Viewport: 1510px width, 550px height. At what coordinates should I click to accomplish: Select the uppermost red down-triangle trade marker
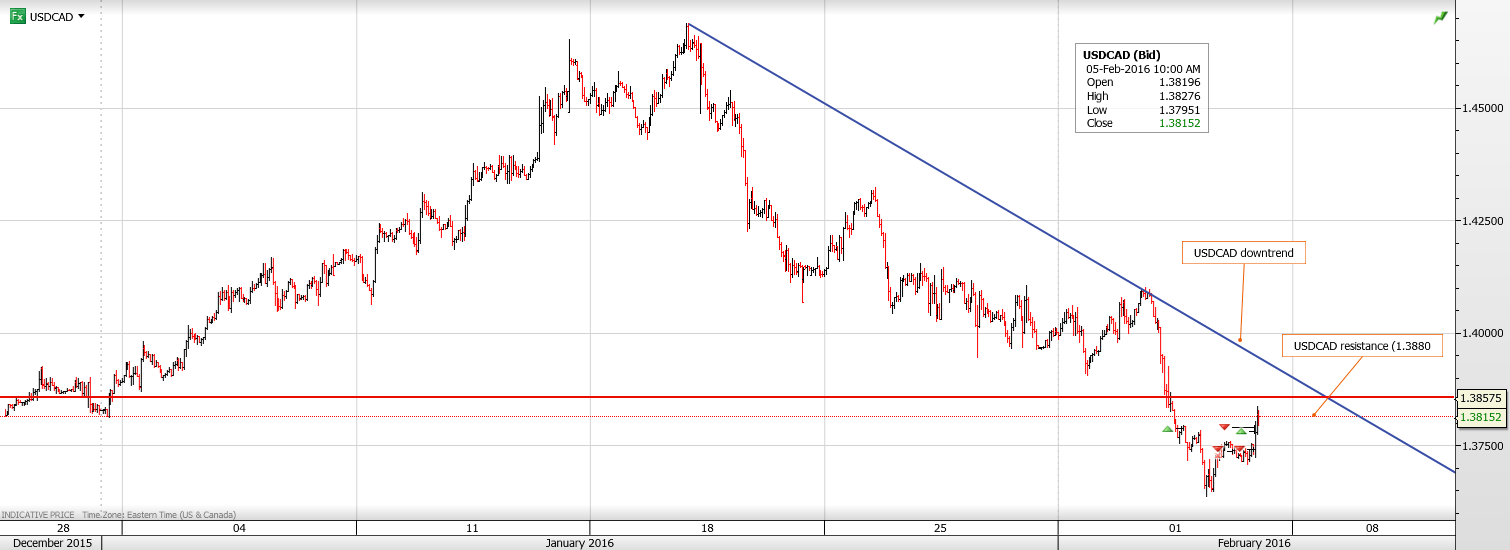1224,428
